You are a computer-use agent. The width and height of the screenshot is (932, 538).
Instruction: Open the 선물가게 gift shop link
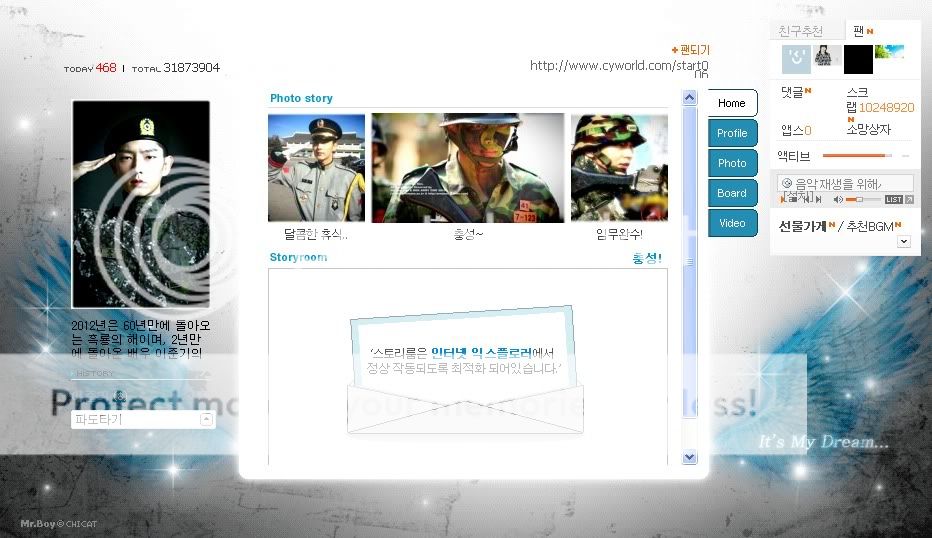tap(802, 226)
